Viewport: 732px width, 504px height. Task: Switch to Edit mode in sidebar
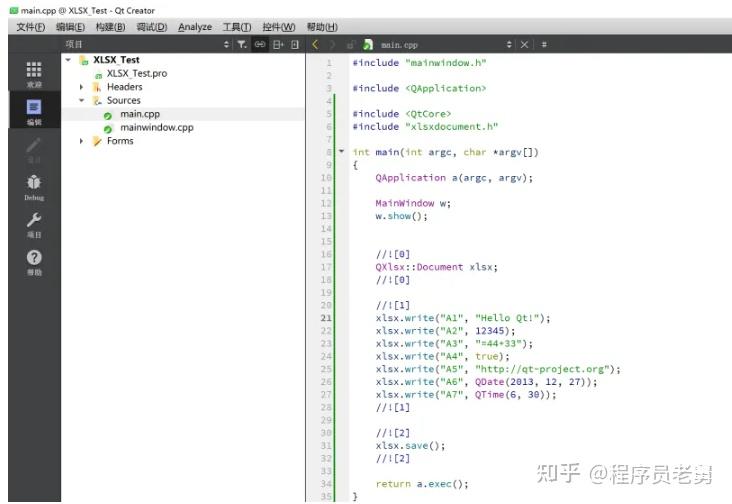(34, 112)
